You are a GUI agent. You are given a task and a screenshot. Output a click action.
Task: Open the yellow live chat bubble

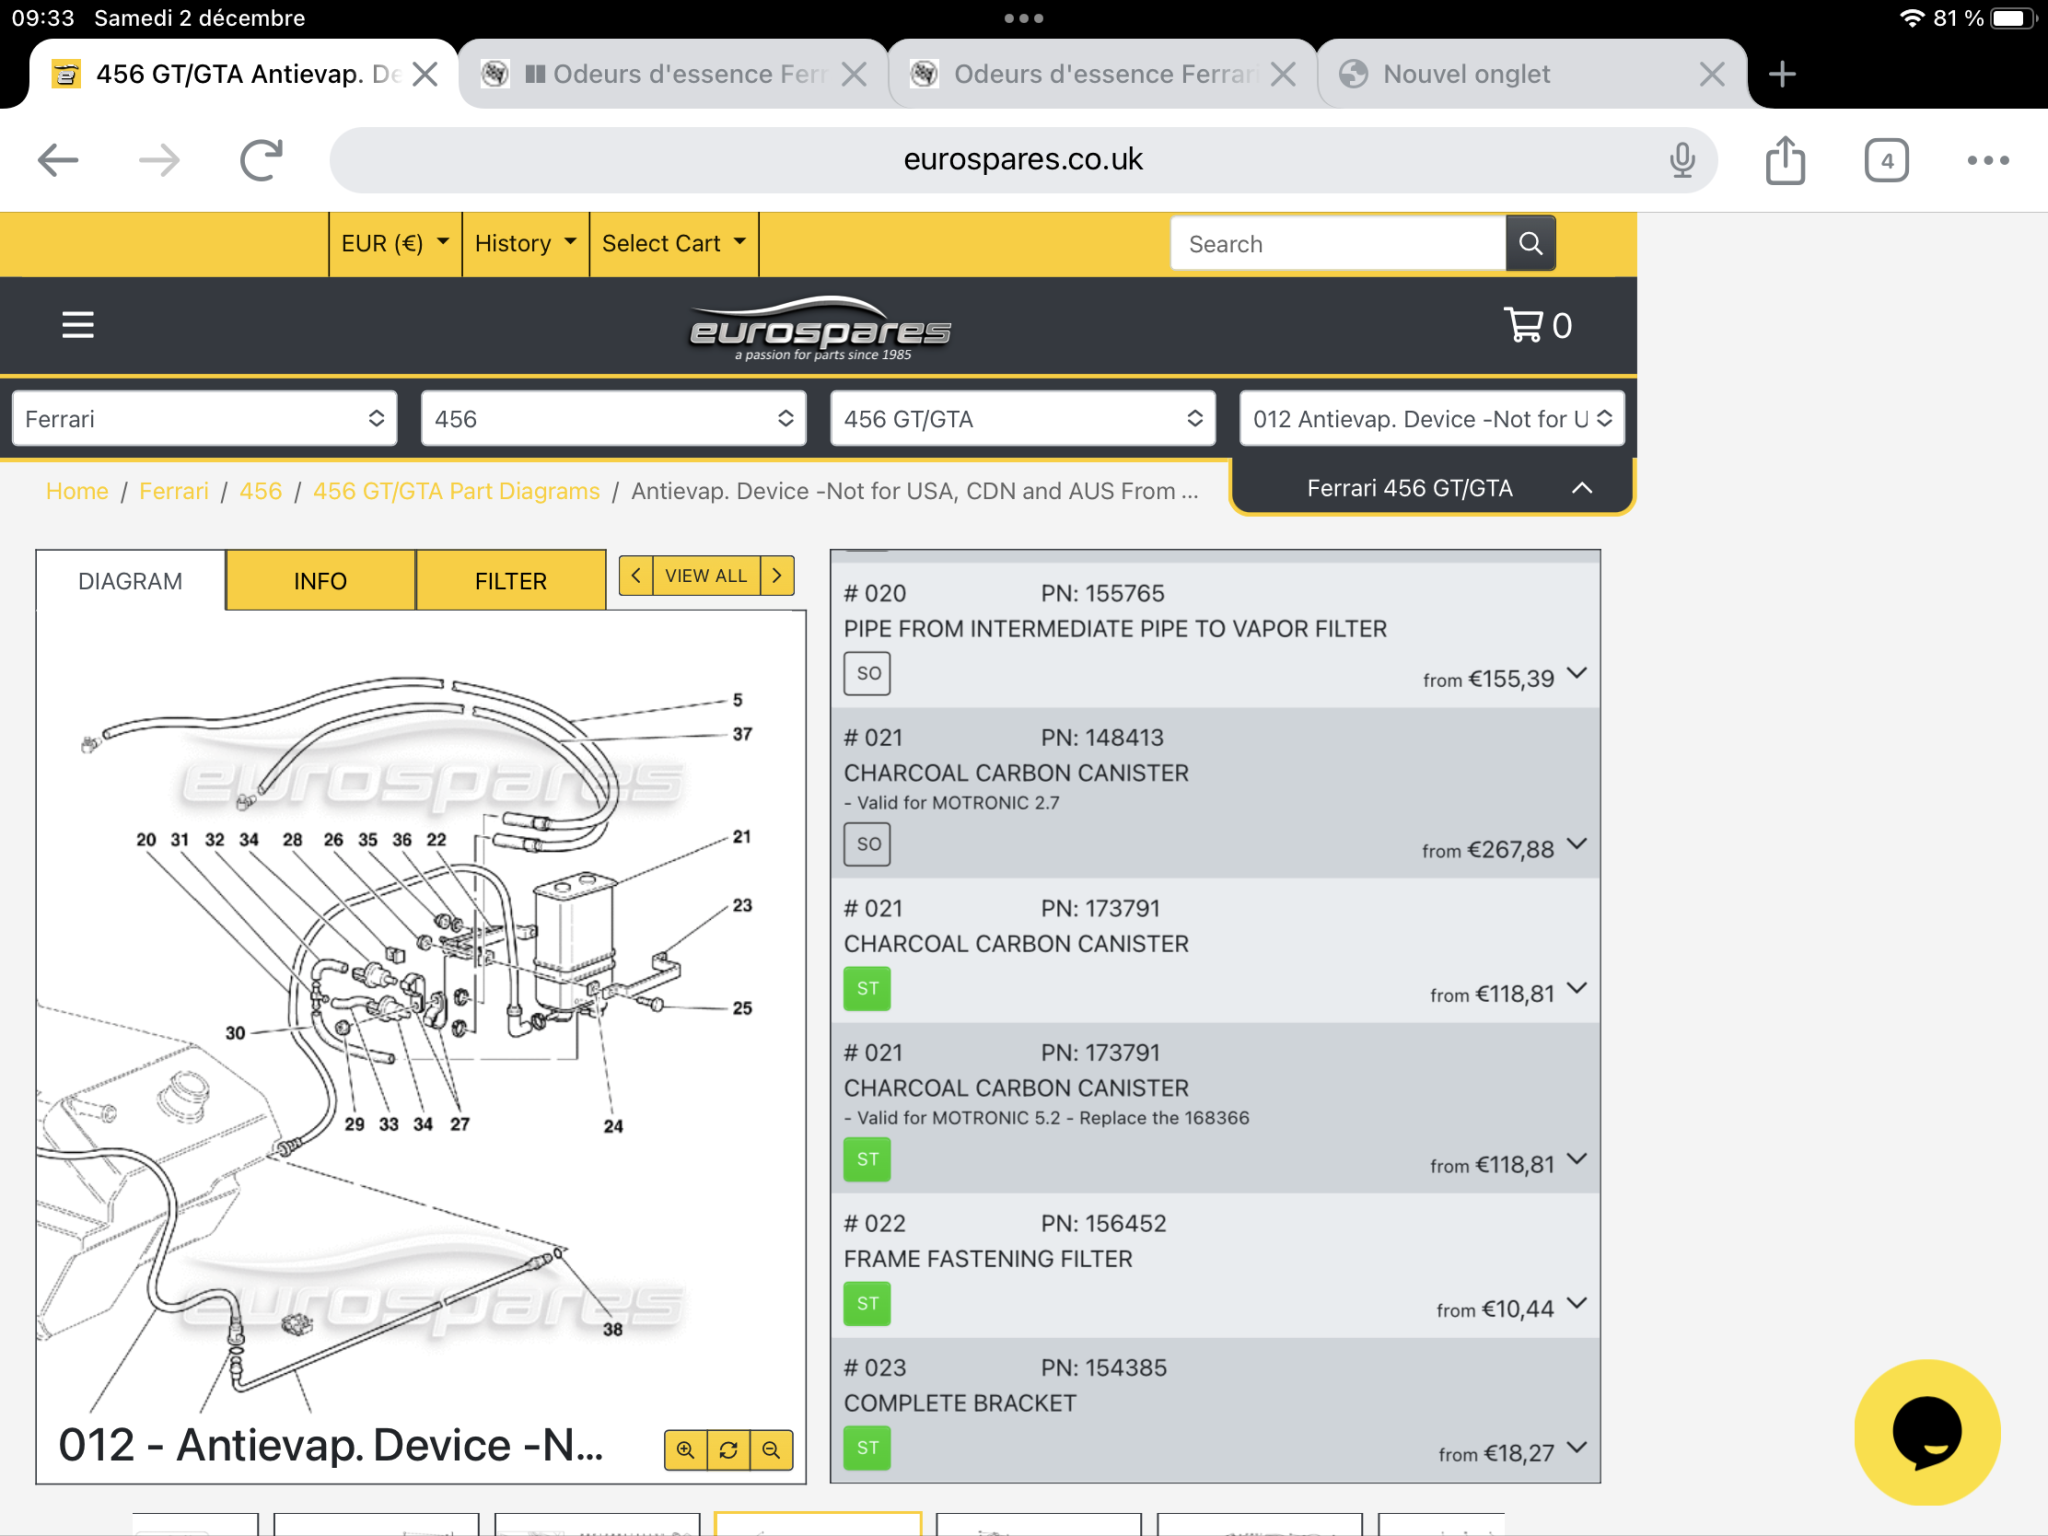click(x=1927, y=1431)
